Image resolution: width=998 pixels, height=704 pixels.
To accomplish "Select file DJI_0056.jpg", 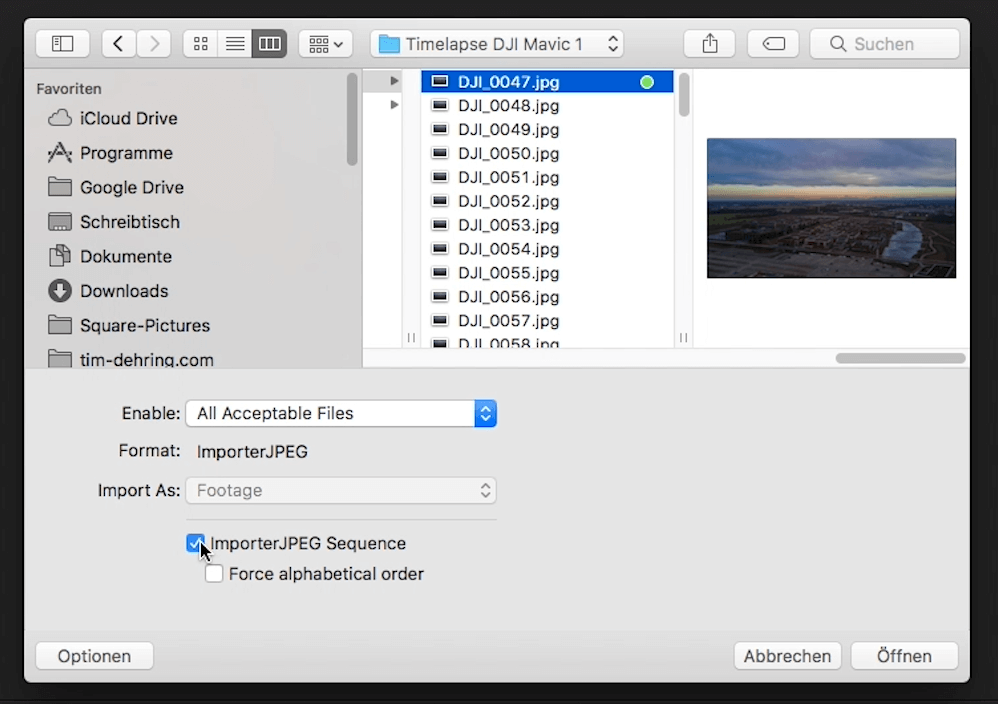I will coord(547,297).
